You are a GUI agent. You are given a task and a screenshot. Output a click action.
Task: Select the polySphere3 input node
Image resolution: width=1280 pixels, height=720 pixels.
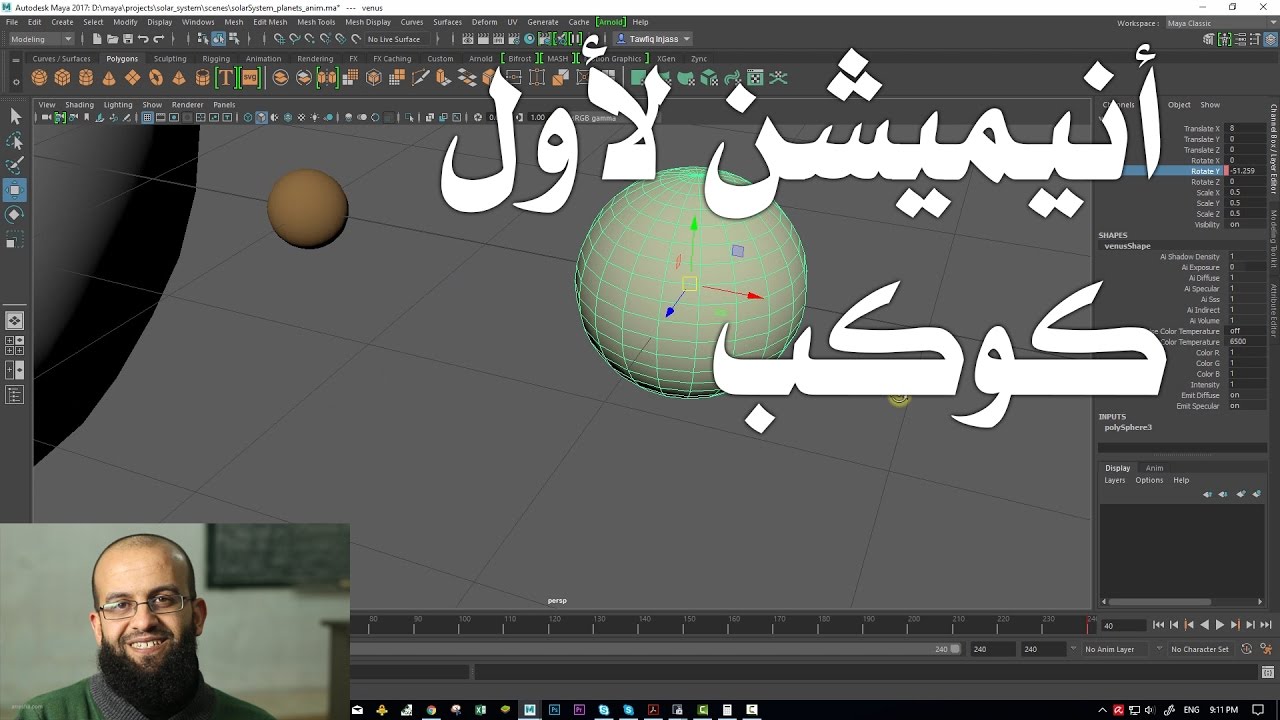[x=1128, y=427]
